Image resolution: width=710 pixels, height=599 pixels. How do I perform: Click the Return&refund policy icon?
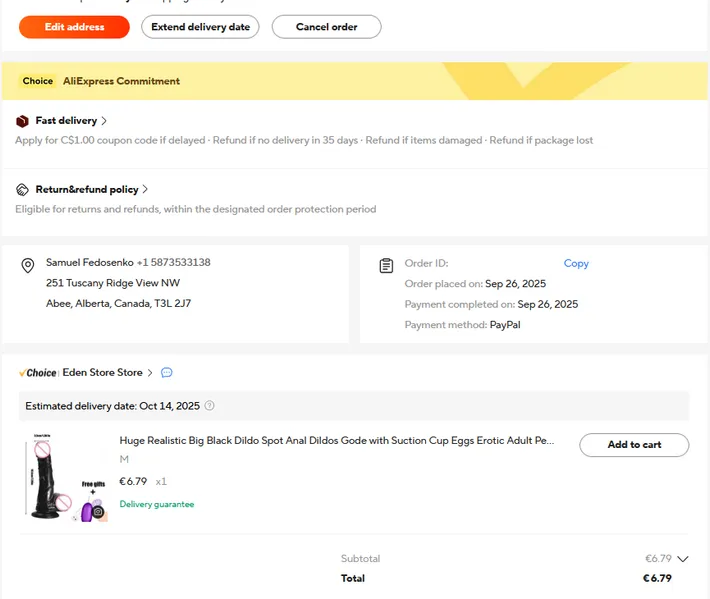click(22, 189)
